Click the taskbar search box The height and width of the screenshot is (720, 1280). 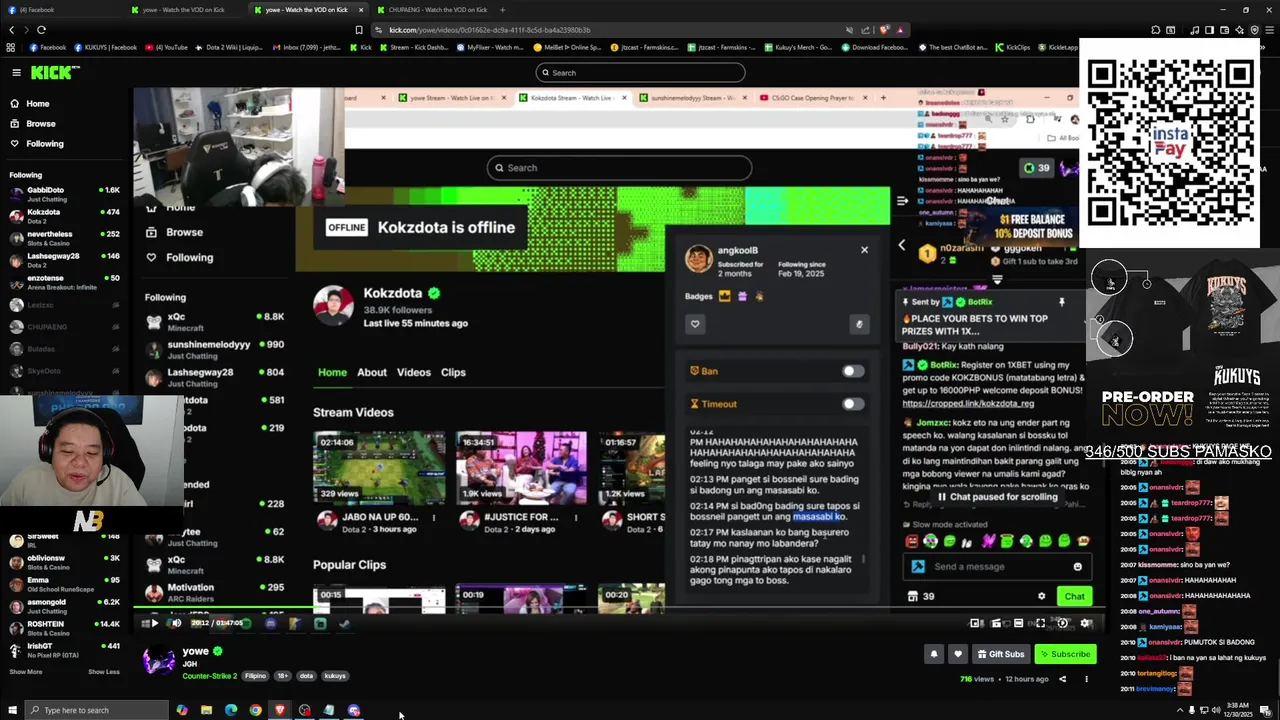[x=96, y=710]
